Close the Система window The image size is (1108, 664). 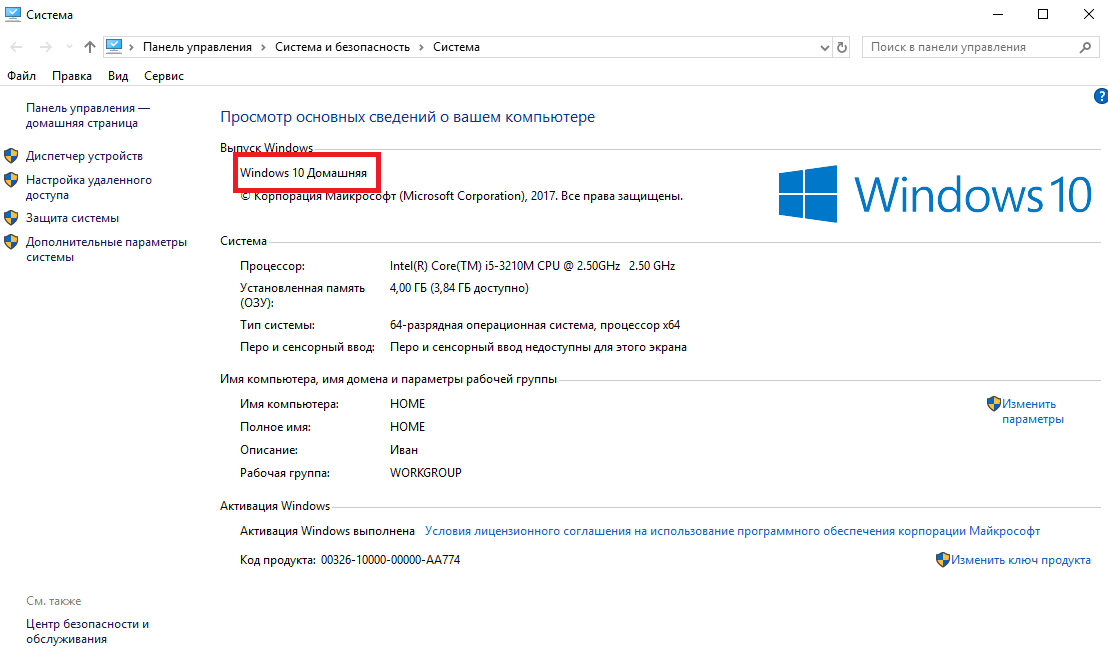(1088, 14)
